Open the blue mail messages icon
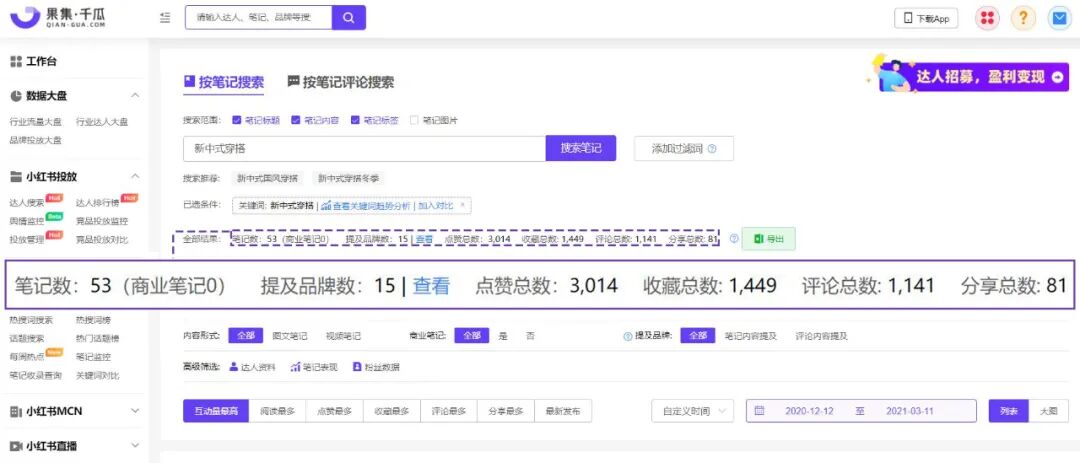 coord(1059,19)
